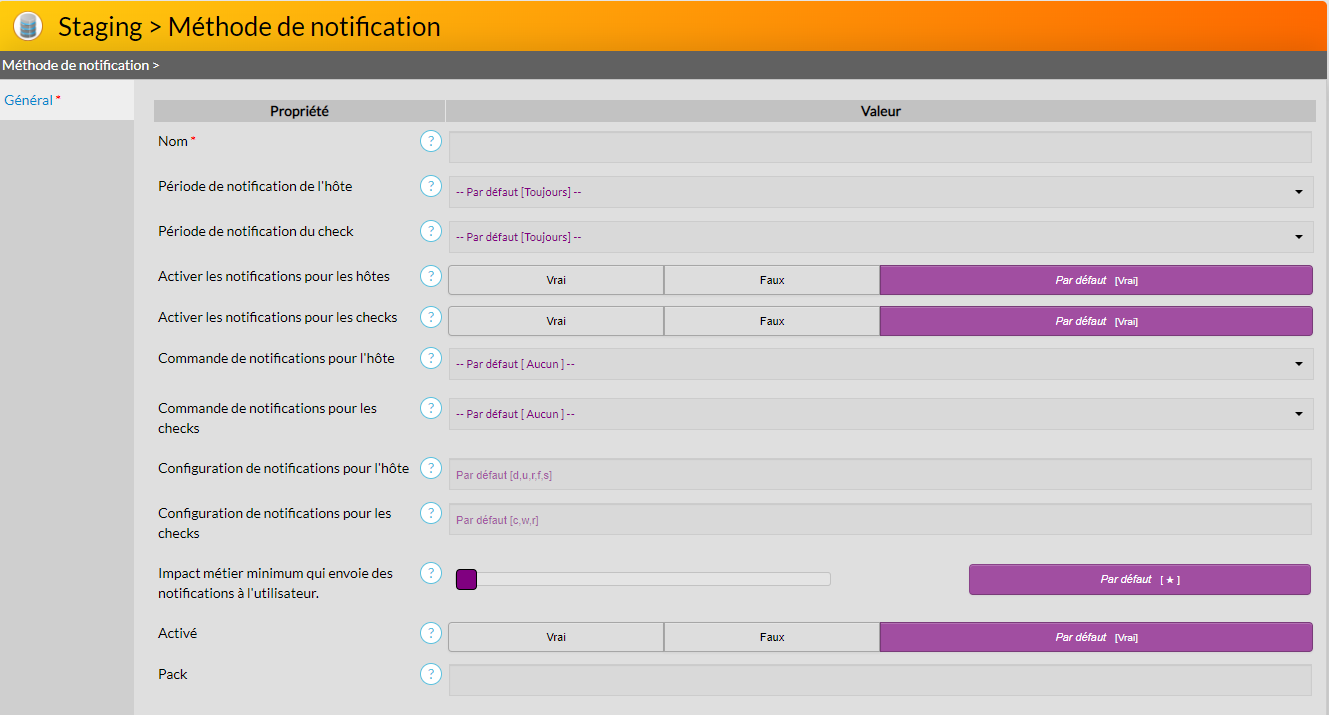
Task: Open help for Période de notification de l'hôte
Action: click(x=431, y=186)
